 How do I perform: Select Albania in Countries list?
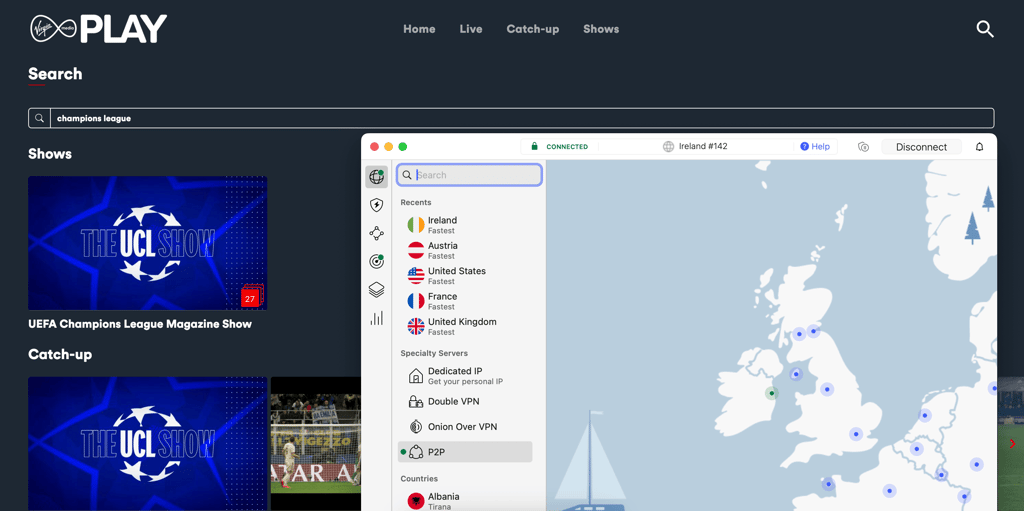465,501
